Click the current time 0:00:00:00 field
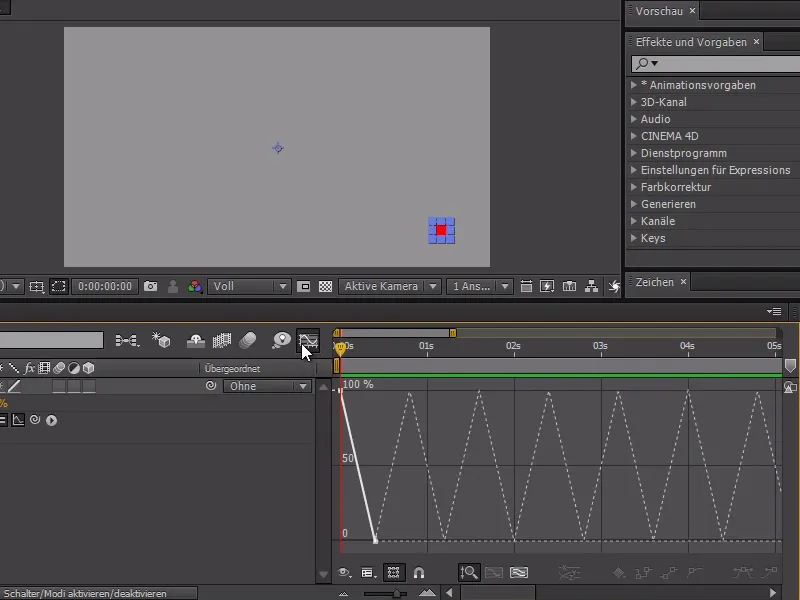Screen dimensions: 800x600 pyautogui.click(x=105, y=286)
